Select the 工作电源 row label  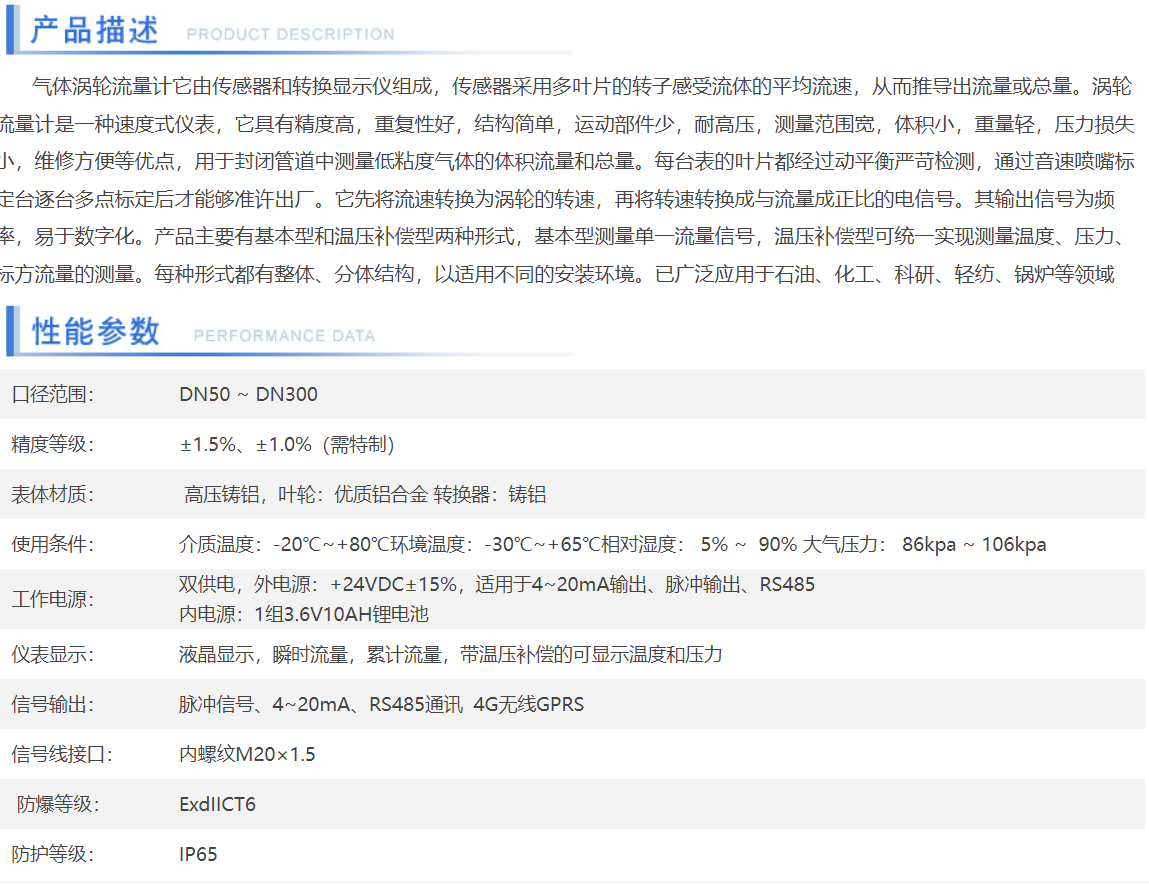tap(52, 599)
